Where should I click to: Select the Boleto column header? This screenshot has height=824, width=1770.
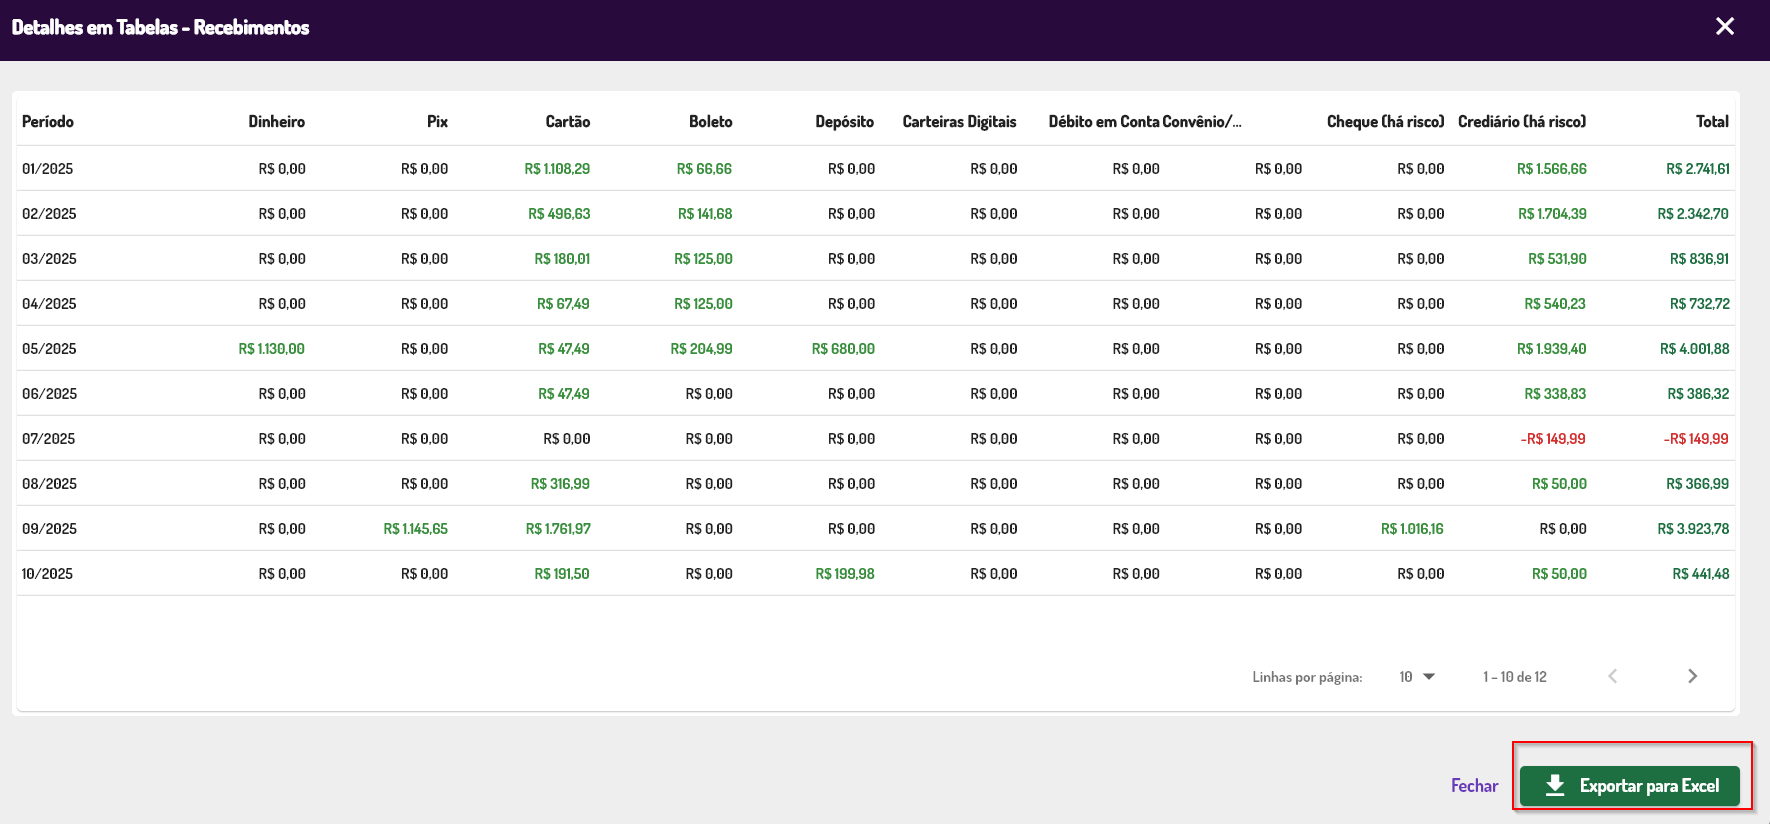pos(711,121)
